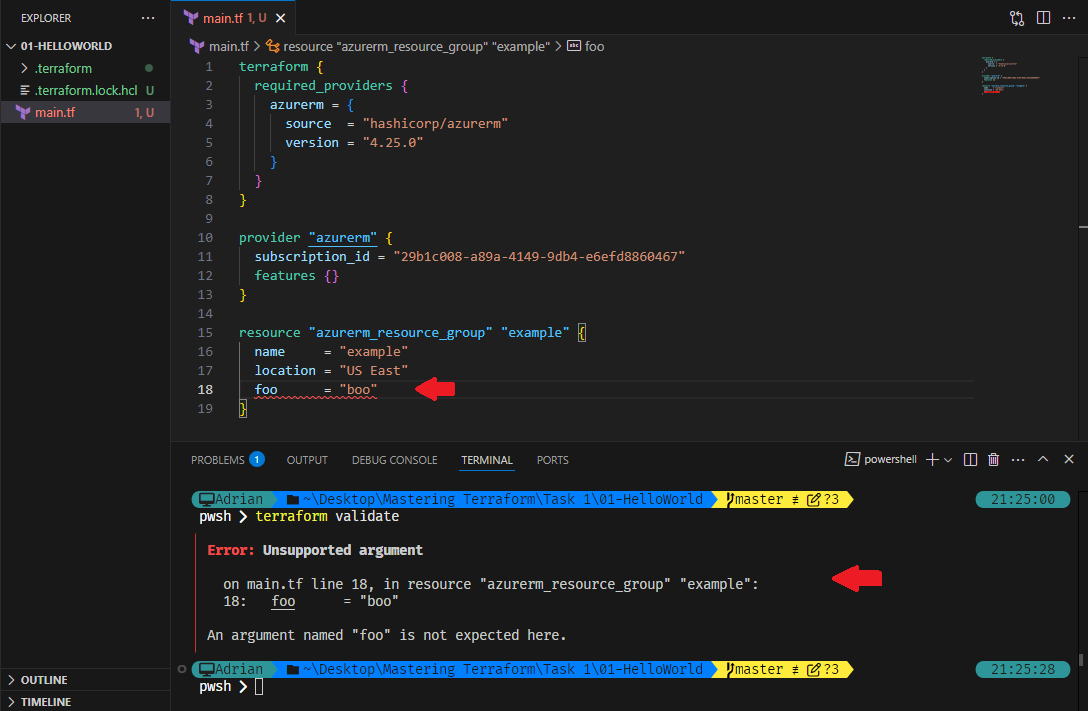Expand the .terraform folder
Image resolution: width=1088 pixels, height=711 pixels.
(25, 68)
